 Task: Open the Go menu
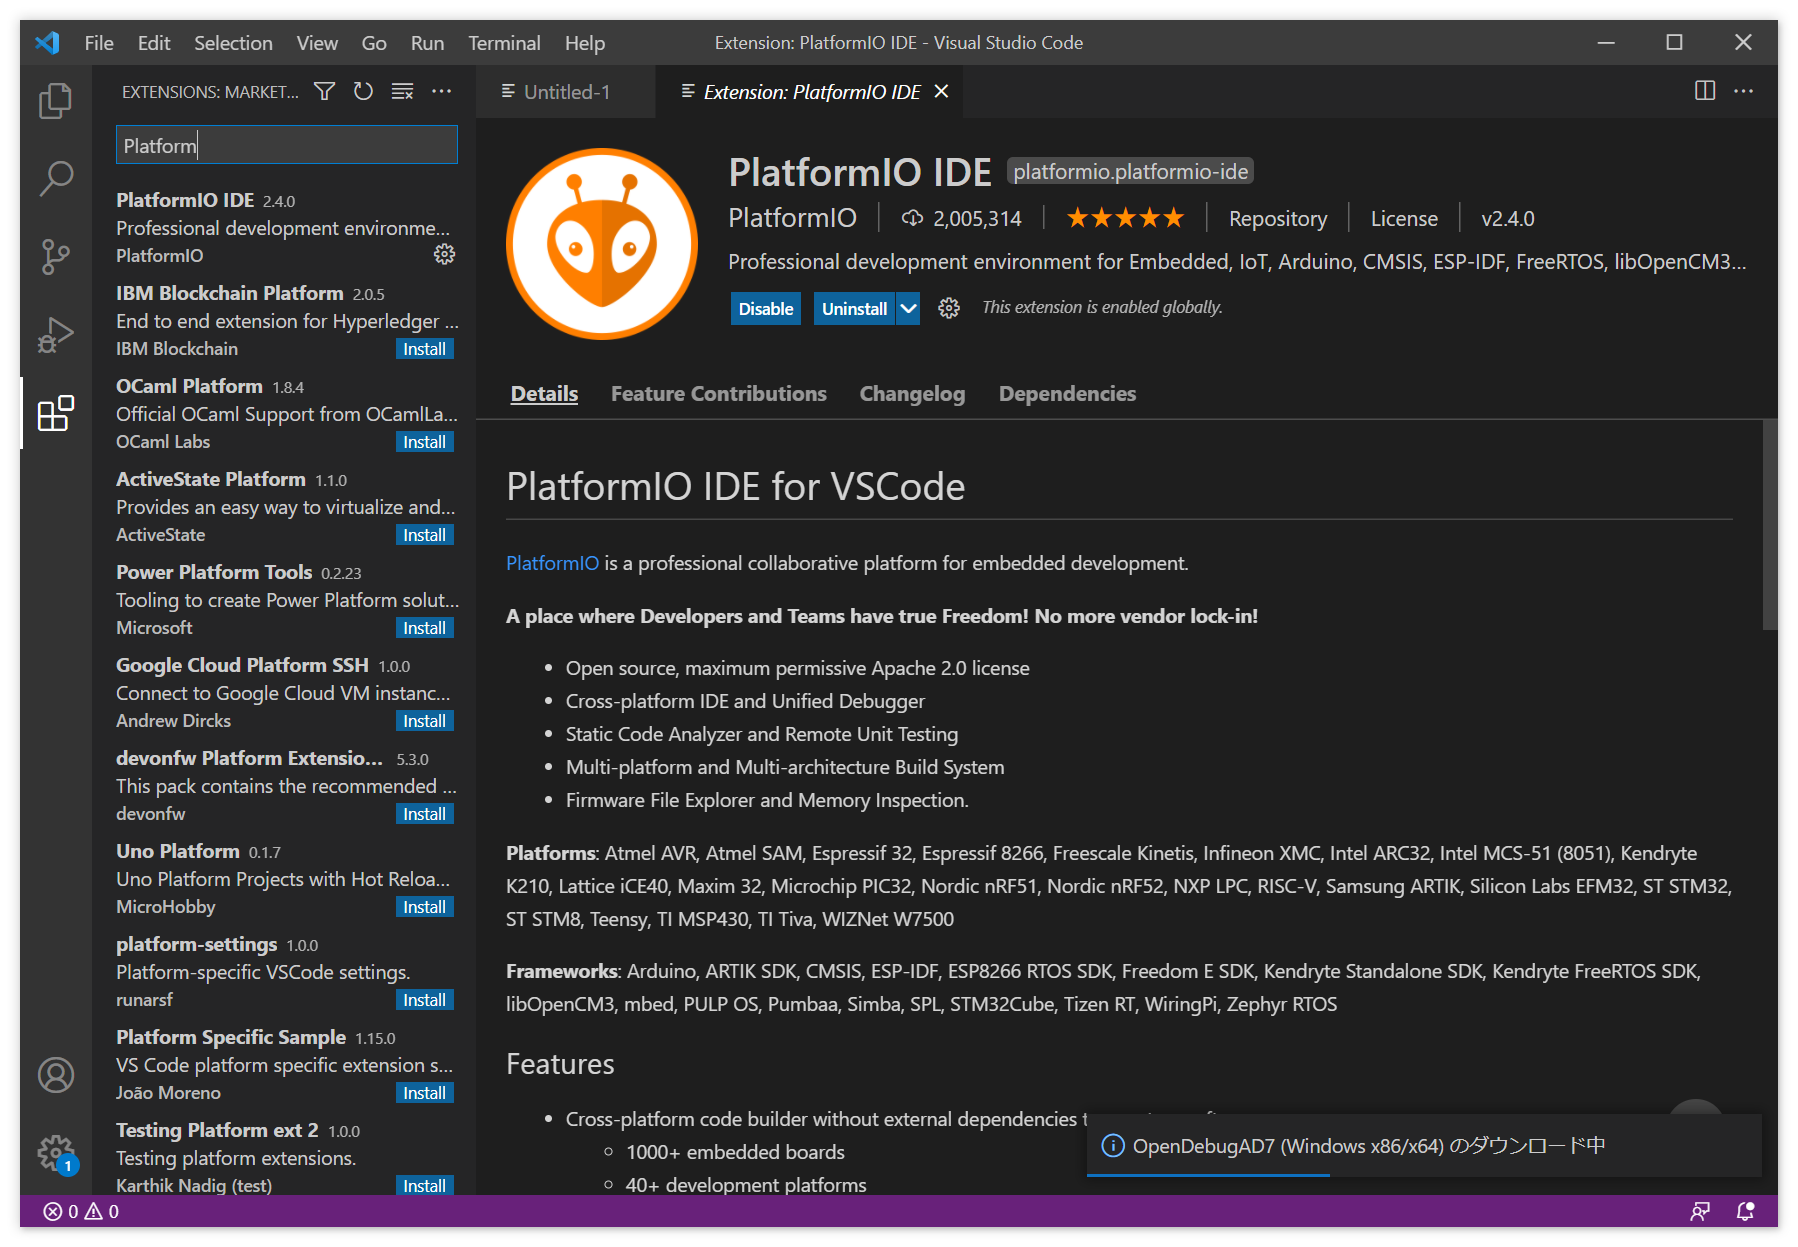pyautogui.click(x=374, y=43)
